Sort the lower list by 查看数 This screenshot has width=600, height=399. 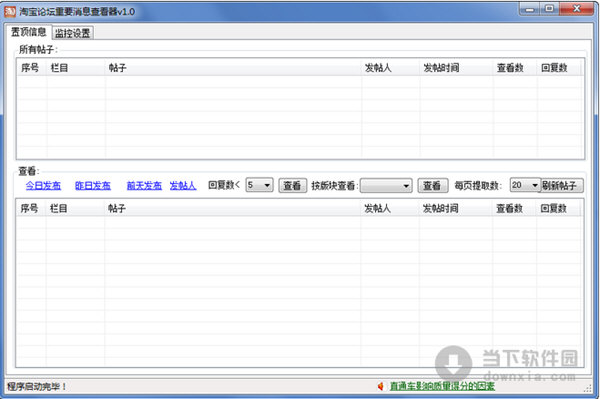tap(515, 208)
